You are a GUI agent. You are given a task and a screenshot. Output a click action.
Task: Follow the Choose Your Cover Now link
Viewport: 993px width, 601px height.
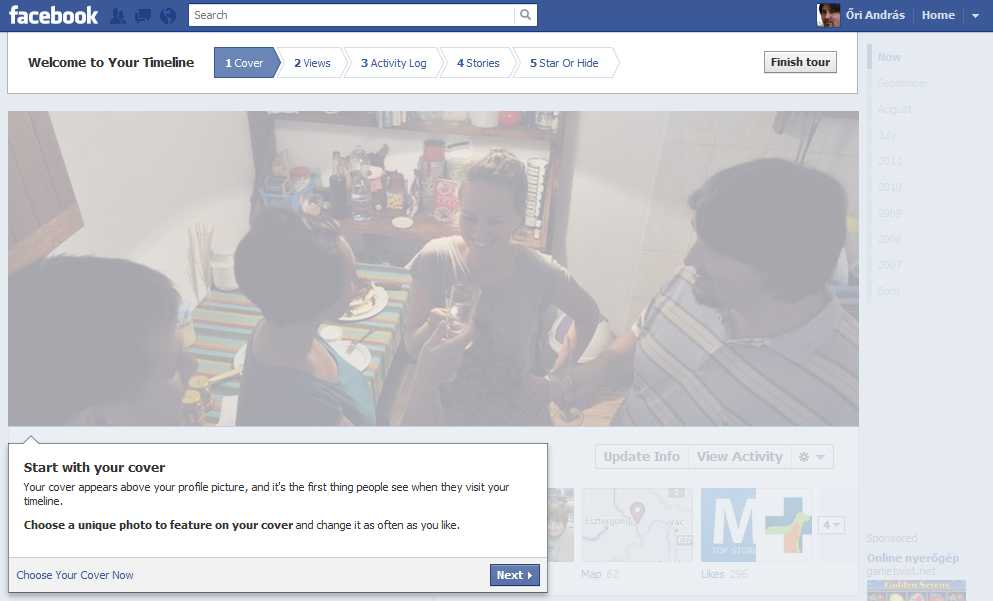click(x=75, y=575)
